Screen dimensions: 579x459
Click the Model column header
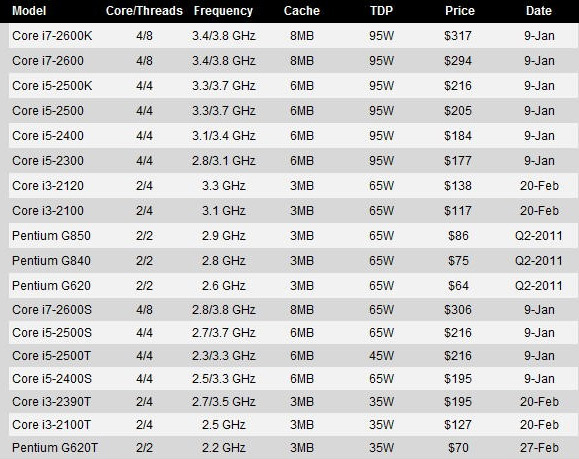pyautogui.click(x=29, y=11)
